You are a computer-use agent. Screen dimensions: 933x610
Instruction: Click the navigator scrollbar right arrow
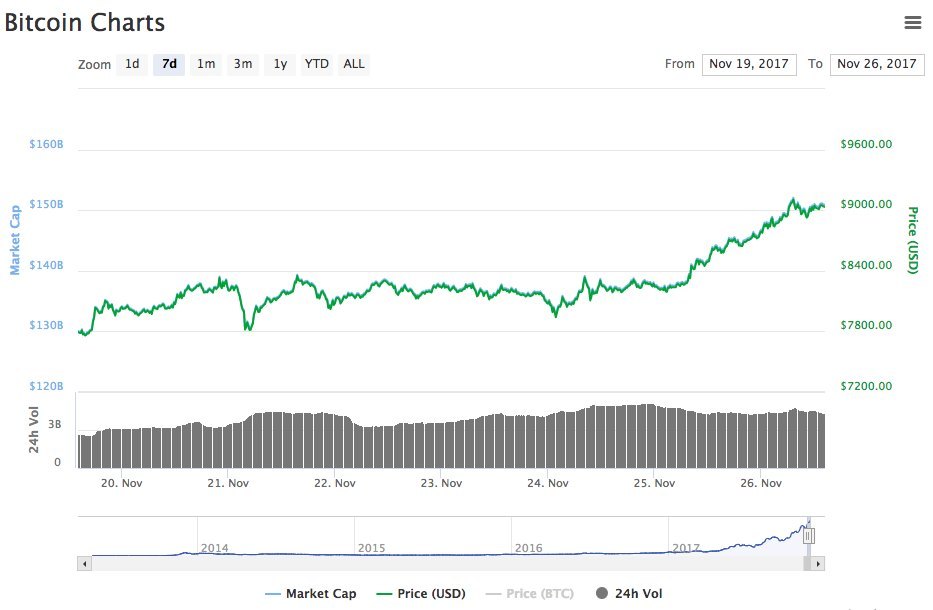(819, 564)
